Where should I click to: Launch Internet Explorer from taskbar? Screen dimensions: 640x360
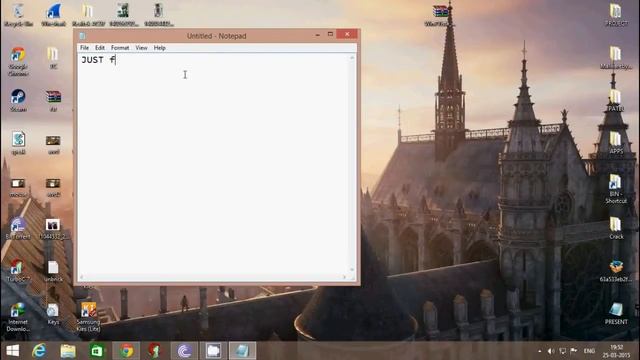click(x=39, y=351)
